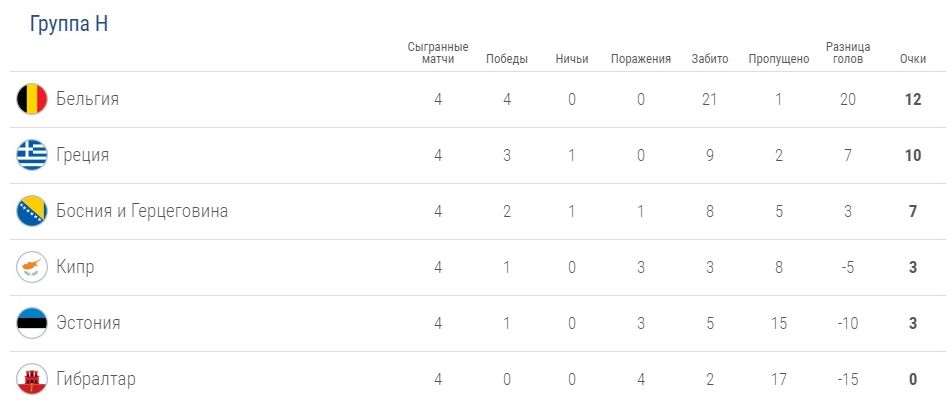The width and height of the screenshot is (948, 409).
Task: Click the Cyprus flag icon
Action: point(32,267)
